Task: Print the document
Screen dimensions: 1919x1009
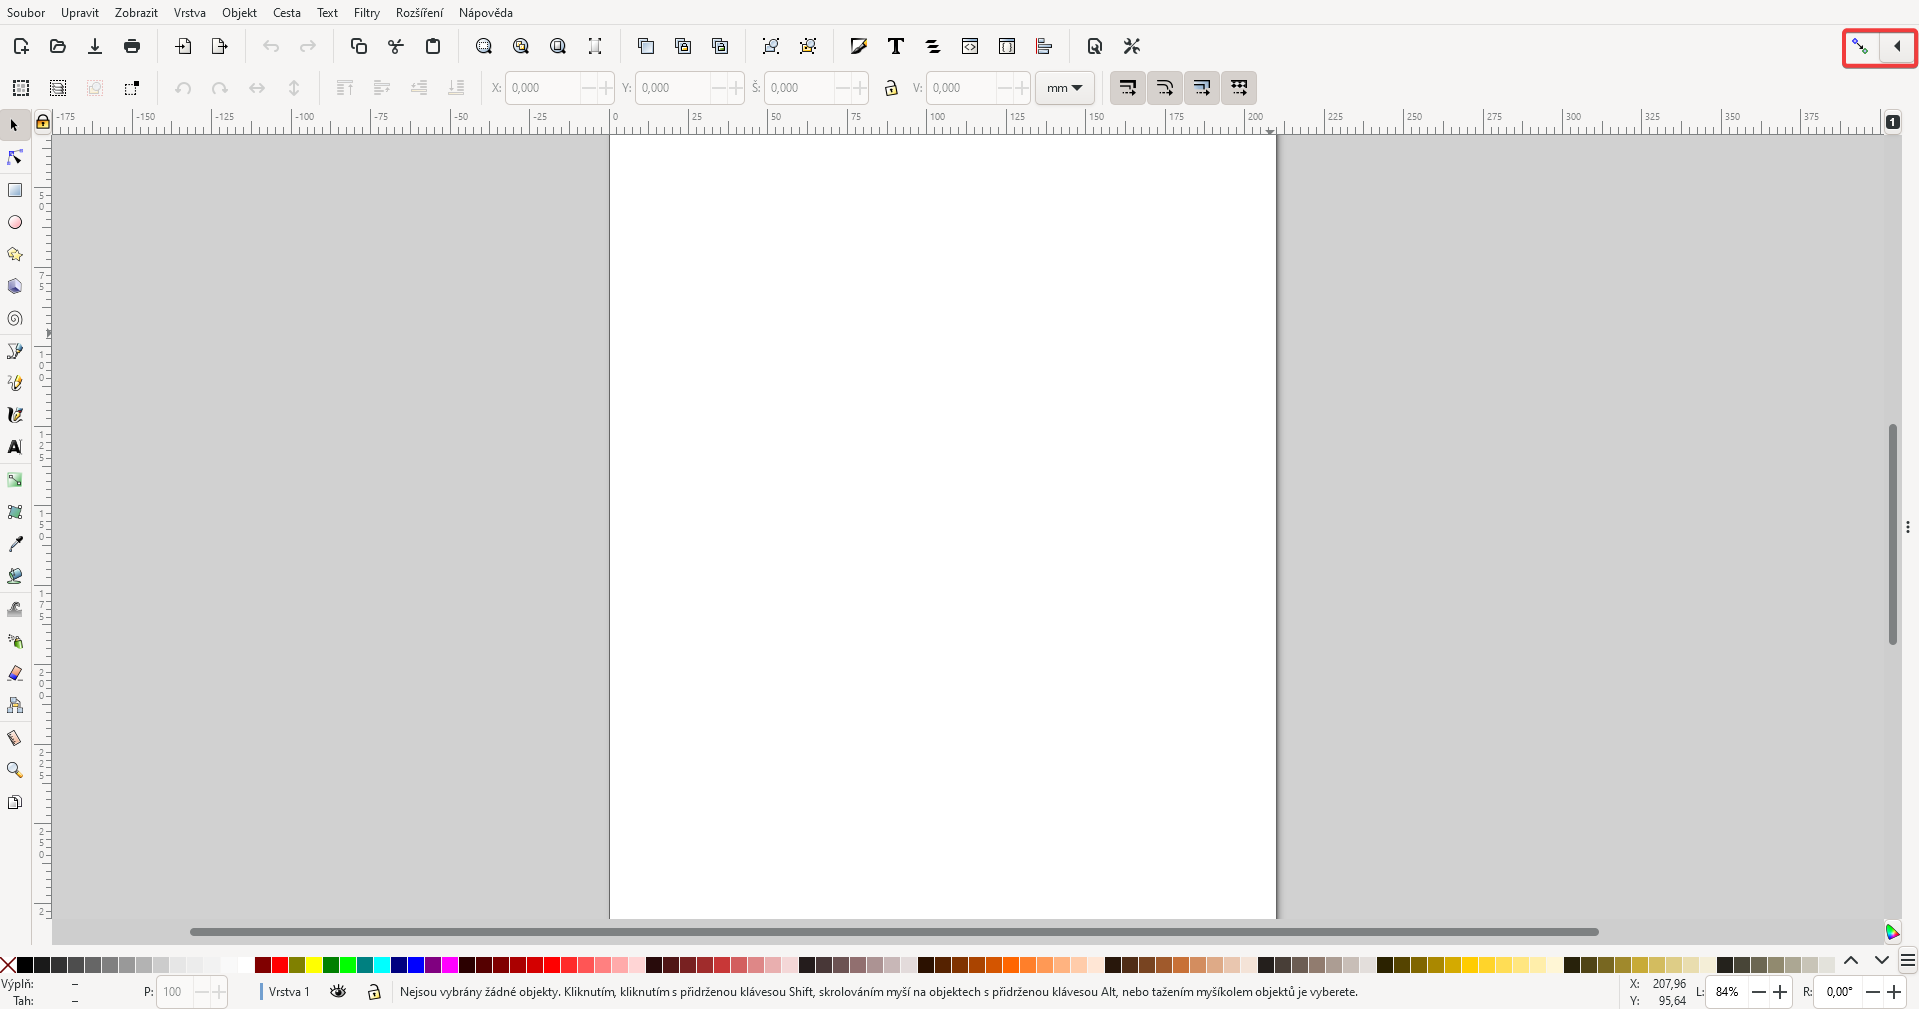Action: 131,46
